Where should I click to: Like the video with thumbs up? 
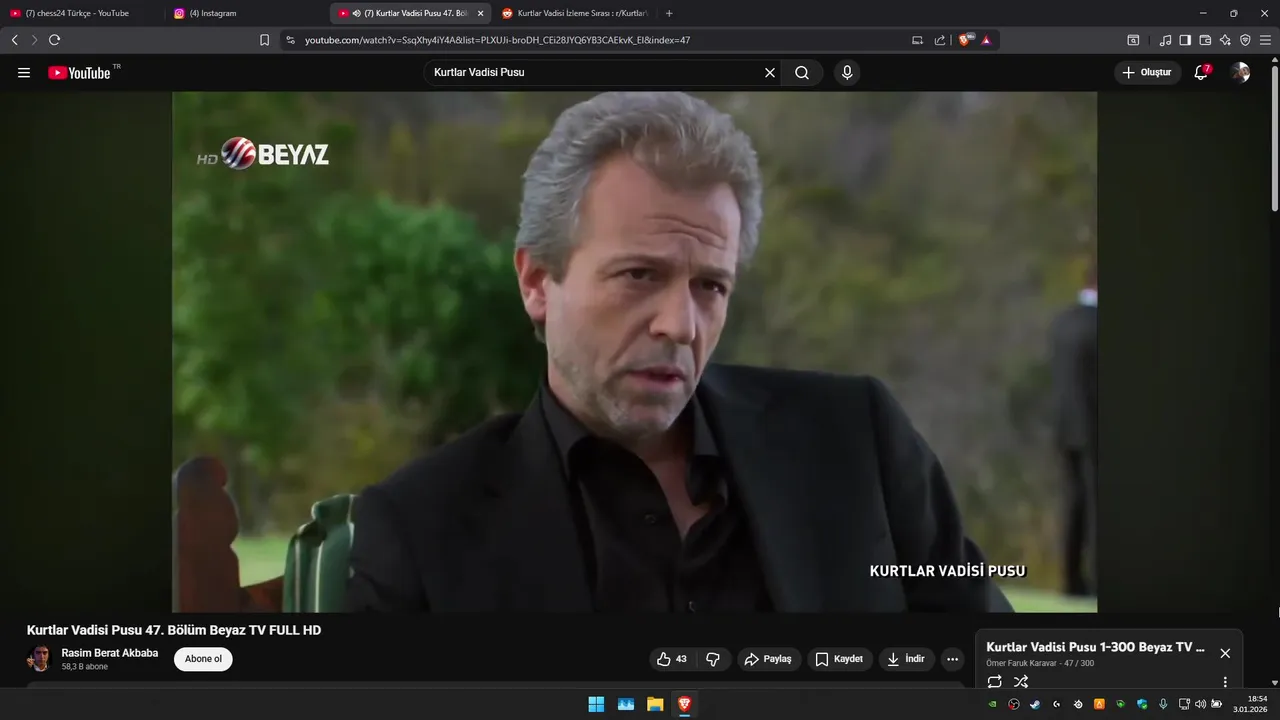(672, 659)
